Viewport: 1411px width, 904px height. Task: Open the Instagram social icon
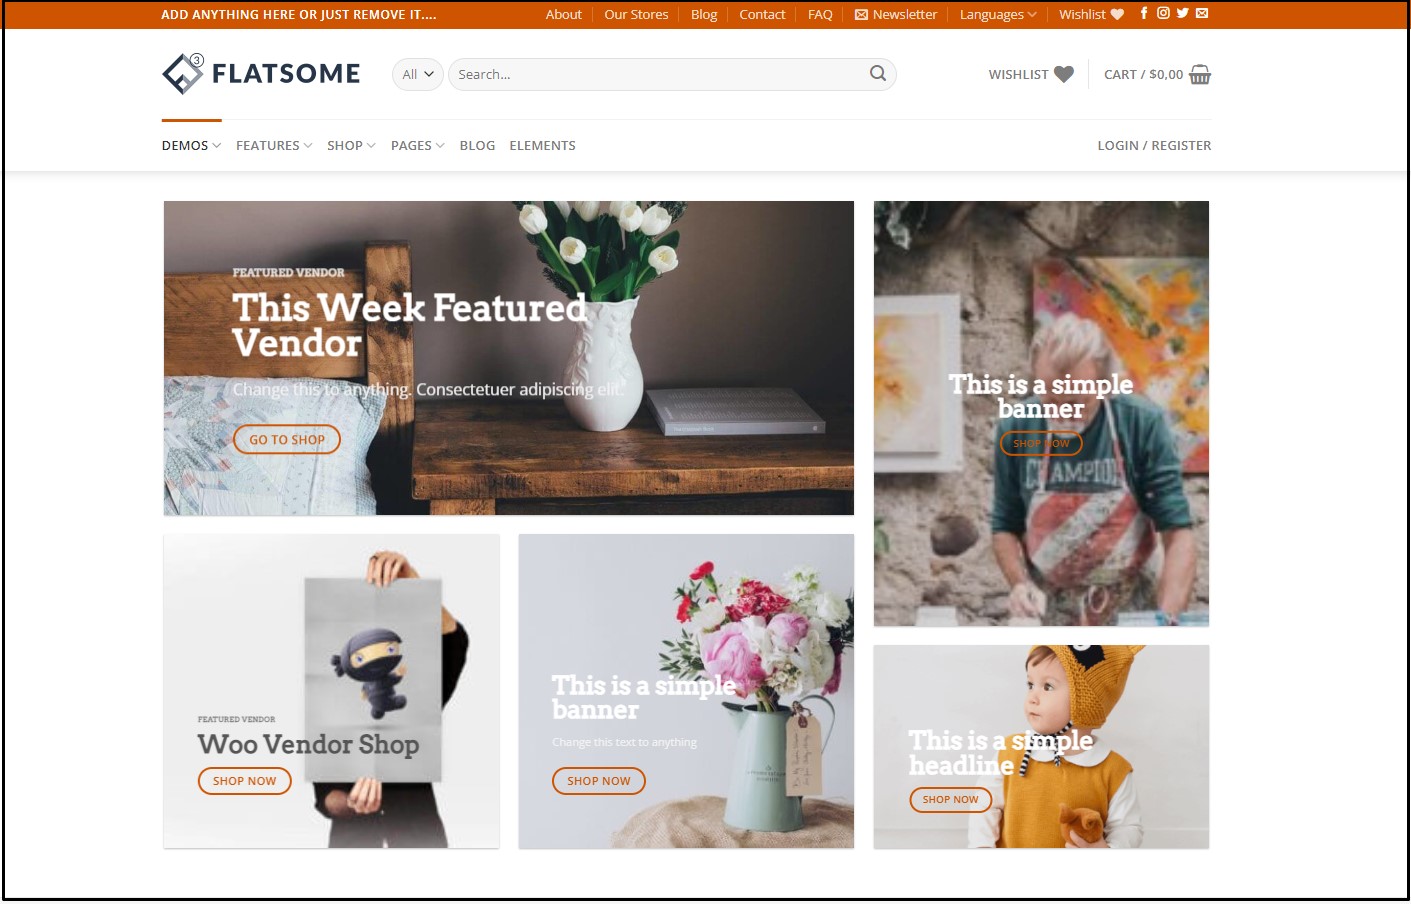click(x=1163, y=13)
